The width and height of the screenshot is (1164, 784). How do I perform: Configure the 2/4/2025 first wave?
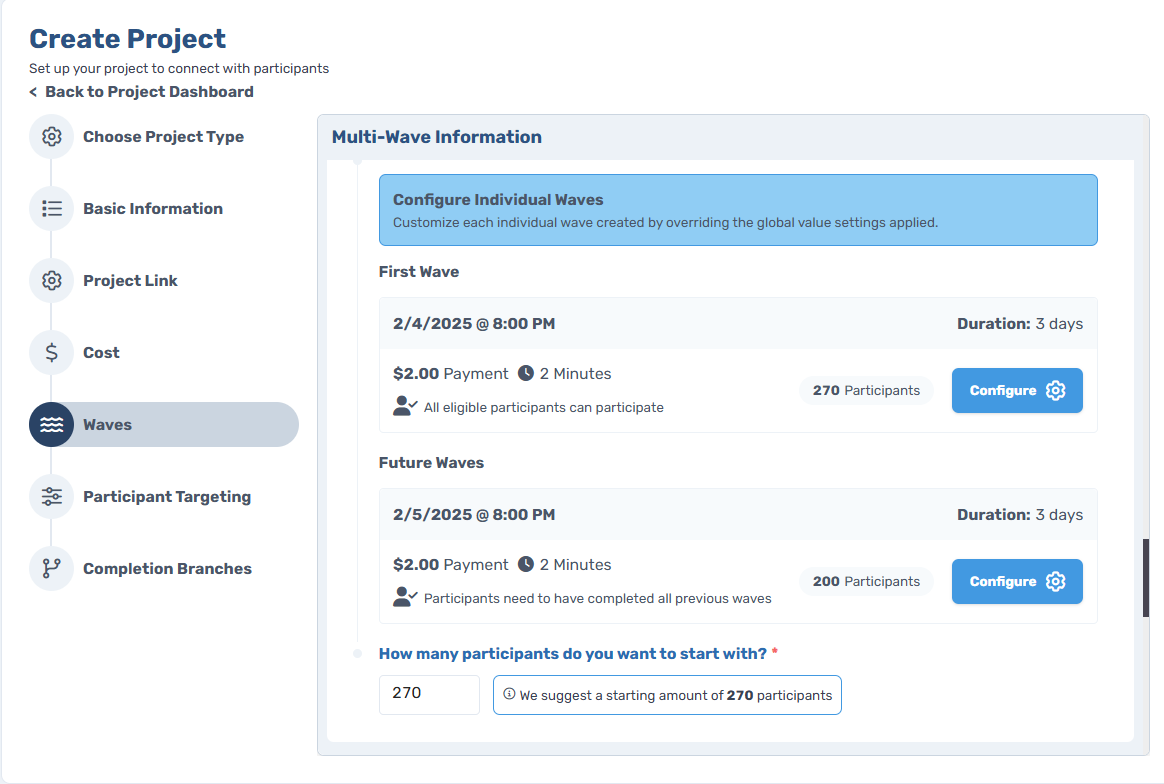pyautogui.click(x=1017, y=391)
